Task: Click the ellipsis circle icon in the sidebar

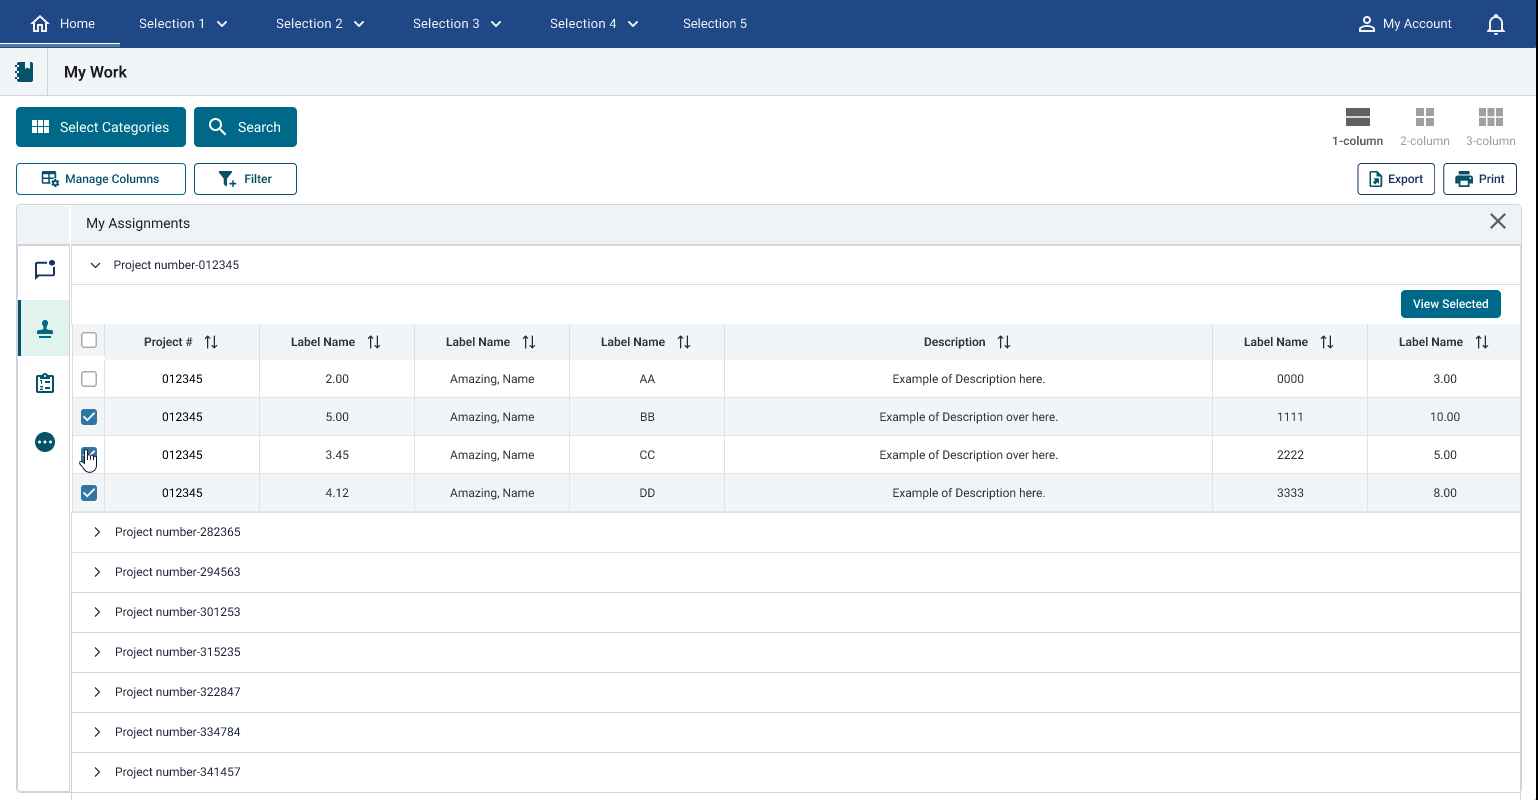Action: tap(44, 441)
